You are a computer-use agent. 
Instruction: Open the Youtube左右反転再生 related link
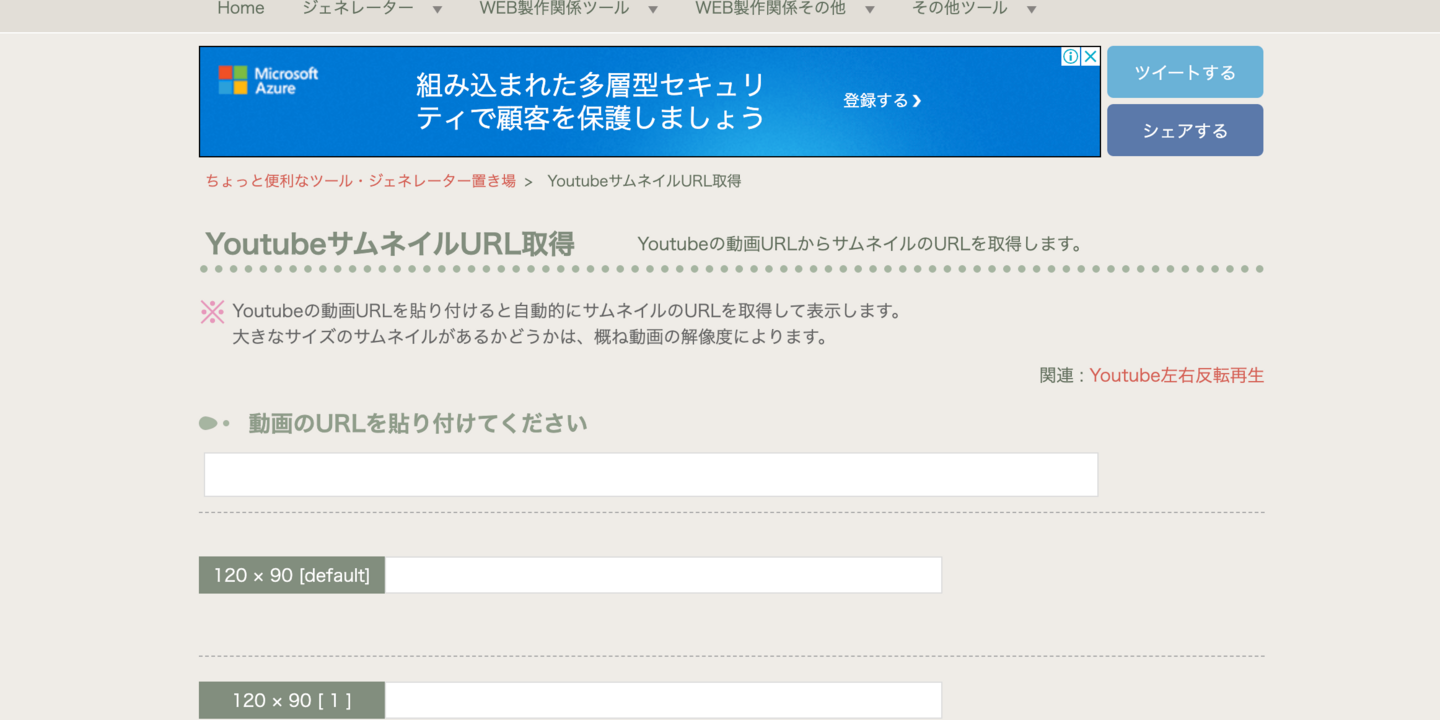coord(1176,376)
